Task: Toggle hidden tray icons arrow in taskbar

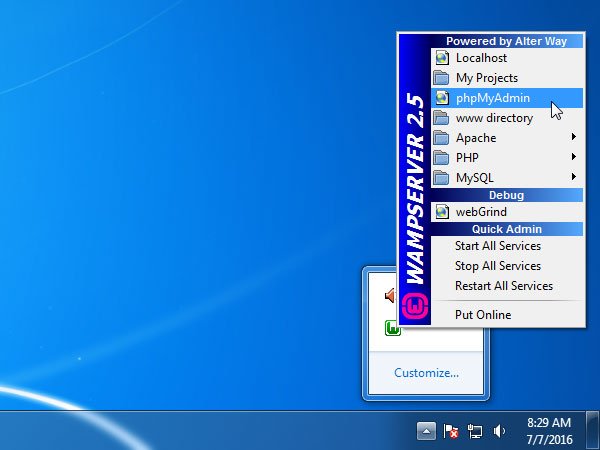Action: (426, 431)
